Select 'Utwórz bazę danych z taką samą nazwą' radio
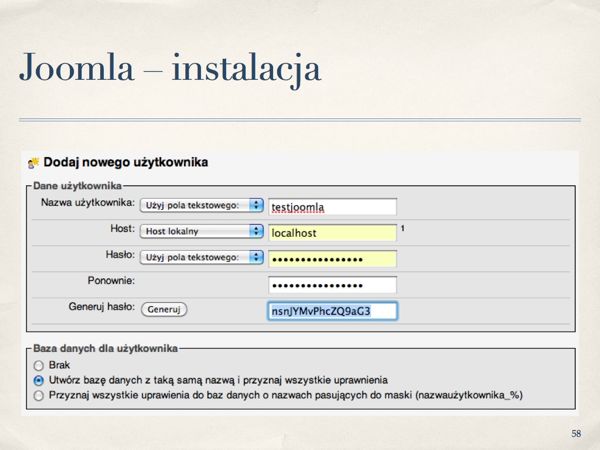Viewport: 600px width, 450px height. (x=38, y=381)
